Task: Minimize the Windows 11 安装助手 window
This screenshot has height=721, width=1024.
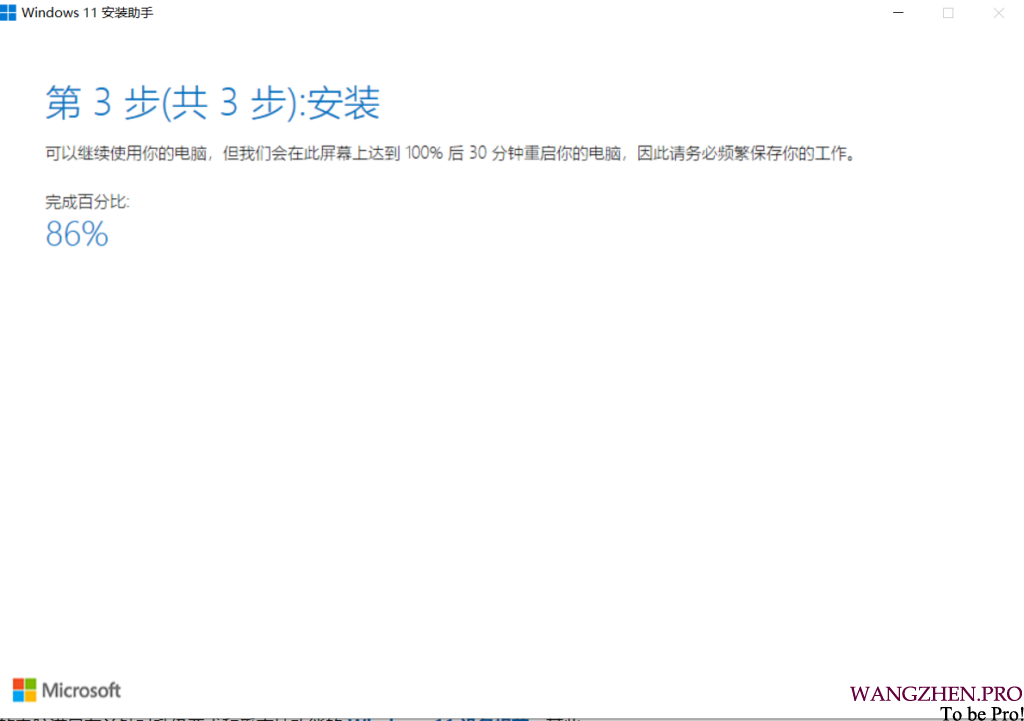Action: pos(897,13)
